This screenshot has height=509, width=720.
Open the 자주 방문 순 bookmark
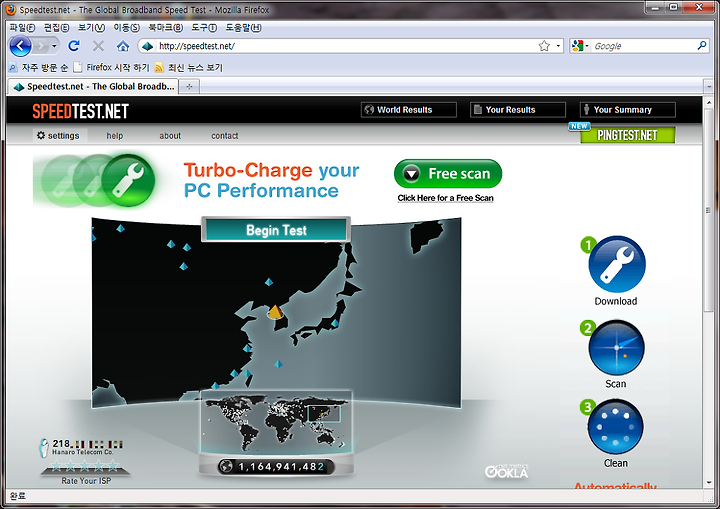click(x=39, y=68)
